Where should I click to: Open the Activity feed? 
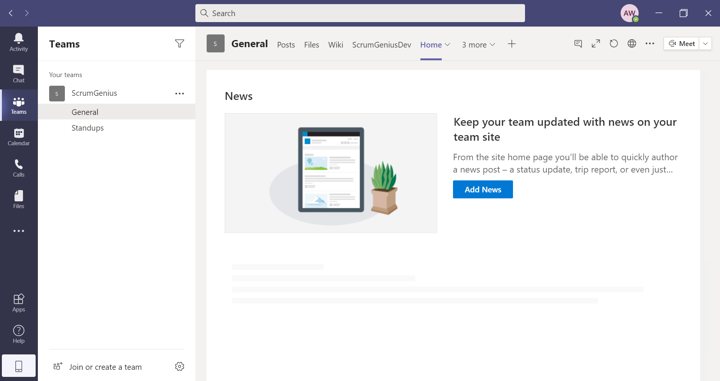18,42
